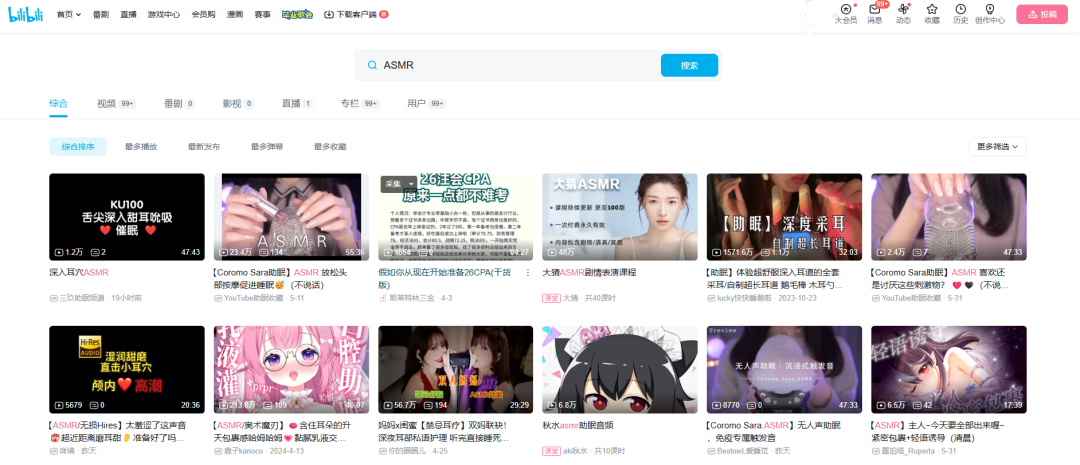Select the 最多弹幕 sort option

267,147
